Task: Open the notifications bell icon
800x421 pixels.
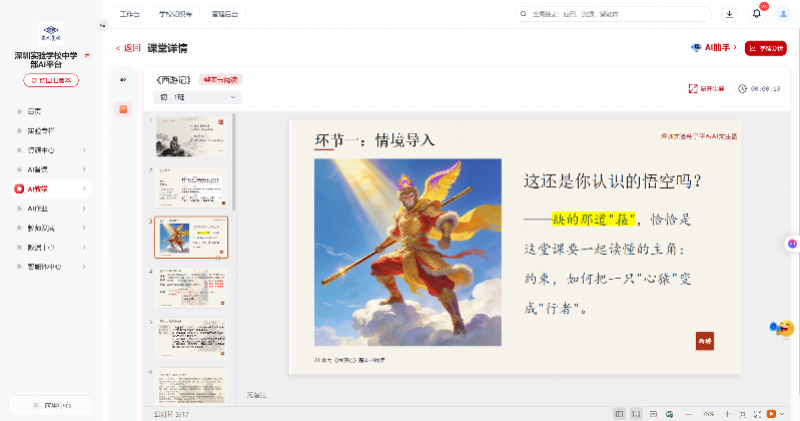Action: pyautogui.click(x=757, y=14)
